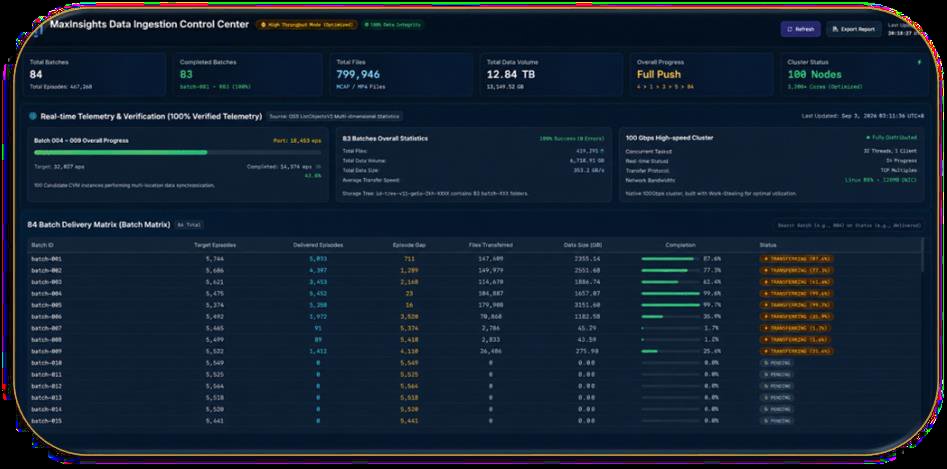Image resolution: width=947 pixels, height=469 pixels.
Task: Click the Transferring status badge for batch-001
Action: (797, 259)
